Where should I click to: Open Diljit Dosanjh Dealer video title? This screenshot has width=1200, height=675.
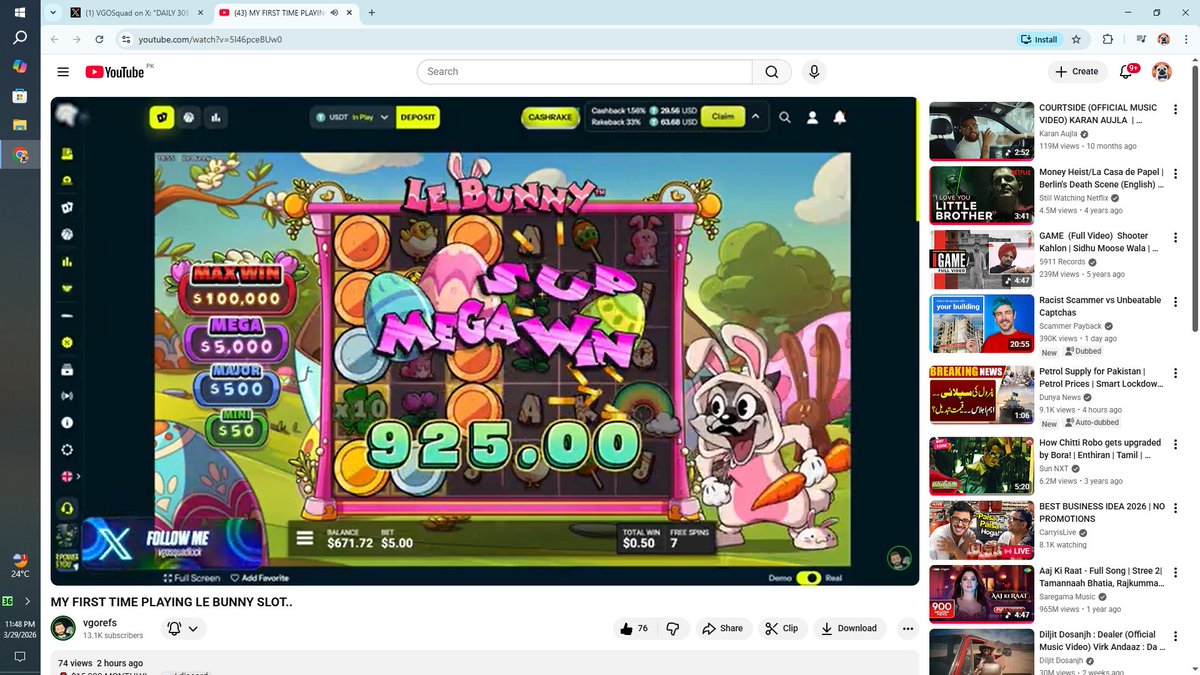[x=1100, y=640]
